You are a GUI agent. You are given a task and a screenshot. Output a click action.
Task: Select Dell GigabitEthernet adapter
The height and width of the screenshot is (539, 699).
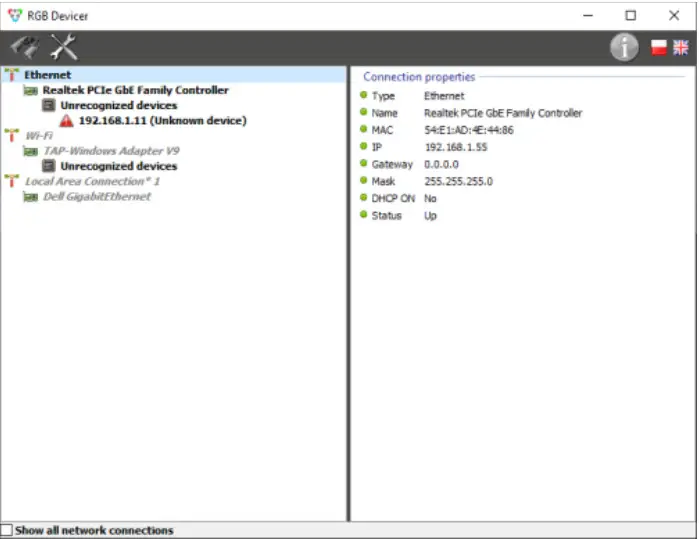tap(97, 196)
